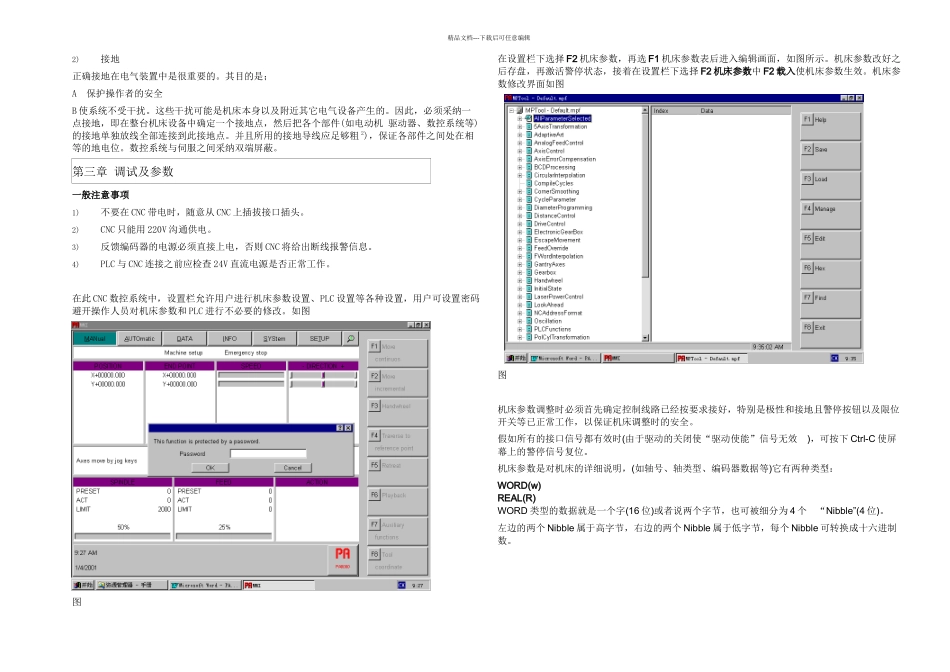Click the F1 Help button in MPTool
The width and height of the screenshot is (950, 672).
coord(830,125)
